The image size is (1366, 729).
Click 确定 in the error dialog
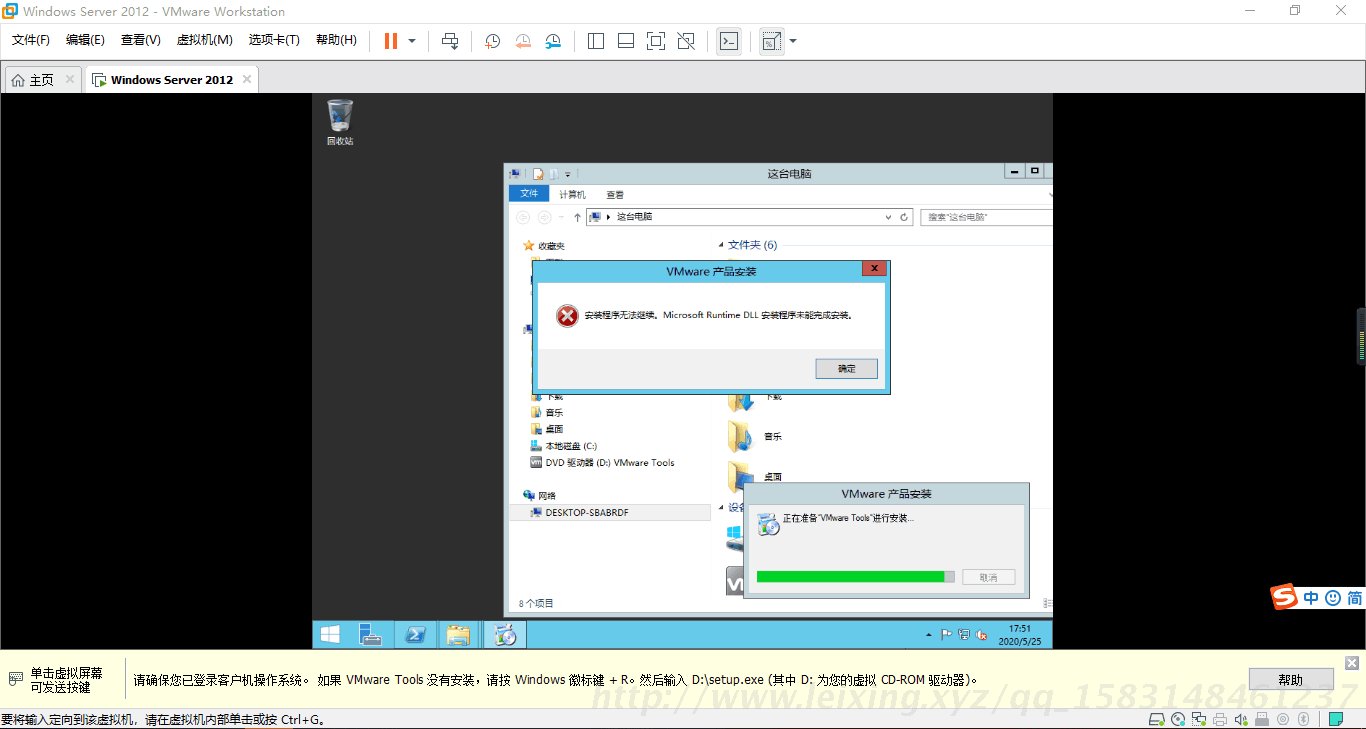846,369
